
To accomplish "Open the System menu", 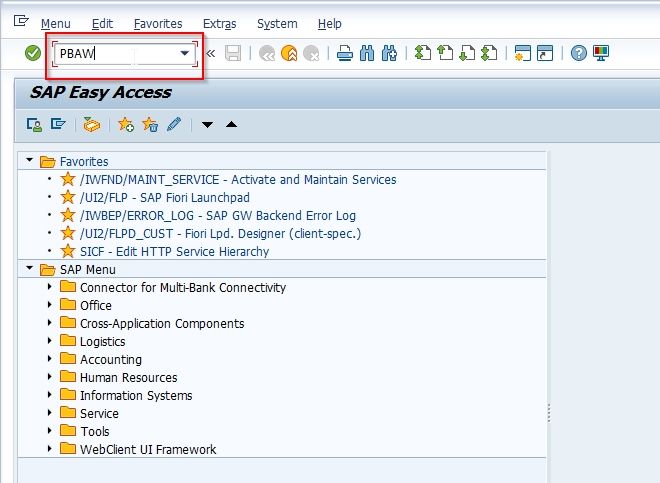I will pos(277,24).
